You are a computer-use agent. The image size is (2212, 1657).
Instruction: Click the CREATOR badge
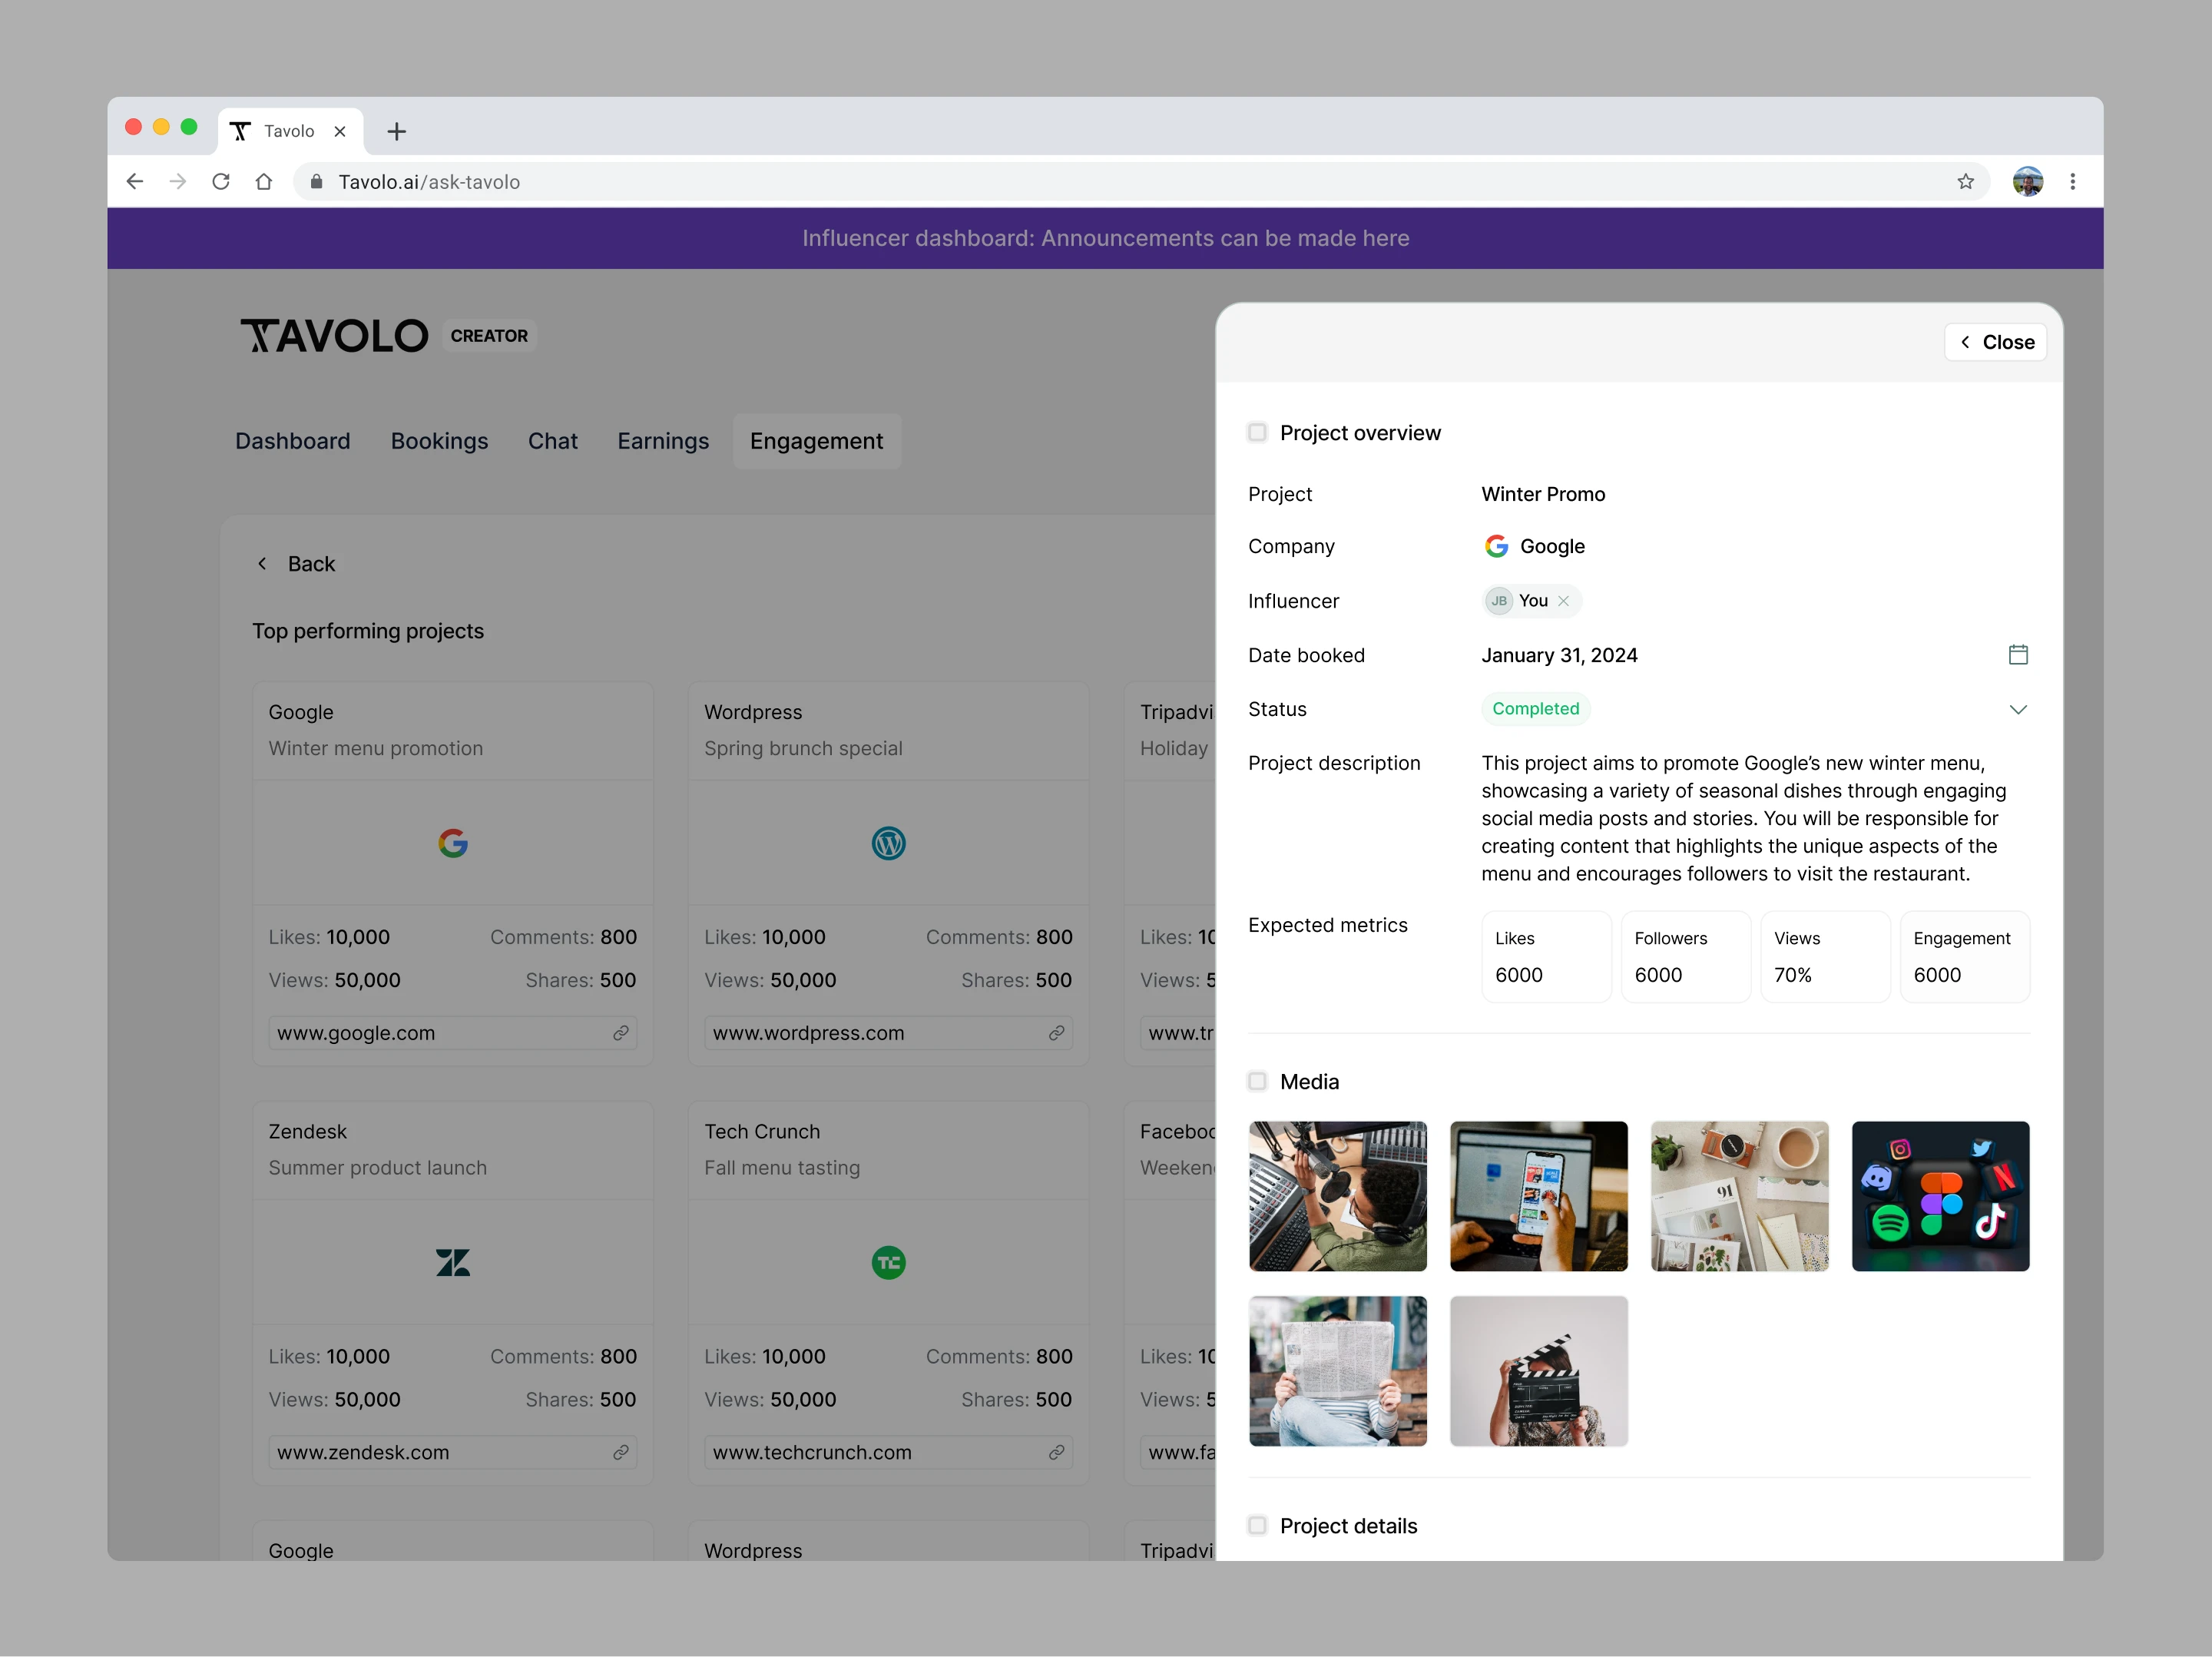click(x=489, y=336)
